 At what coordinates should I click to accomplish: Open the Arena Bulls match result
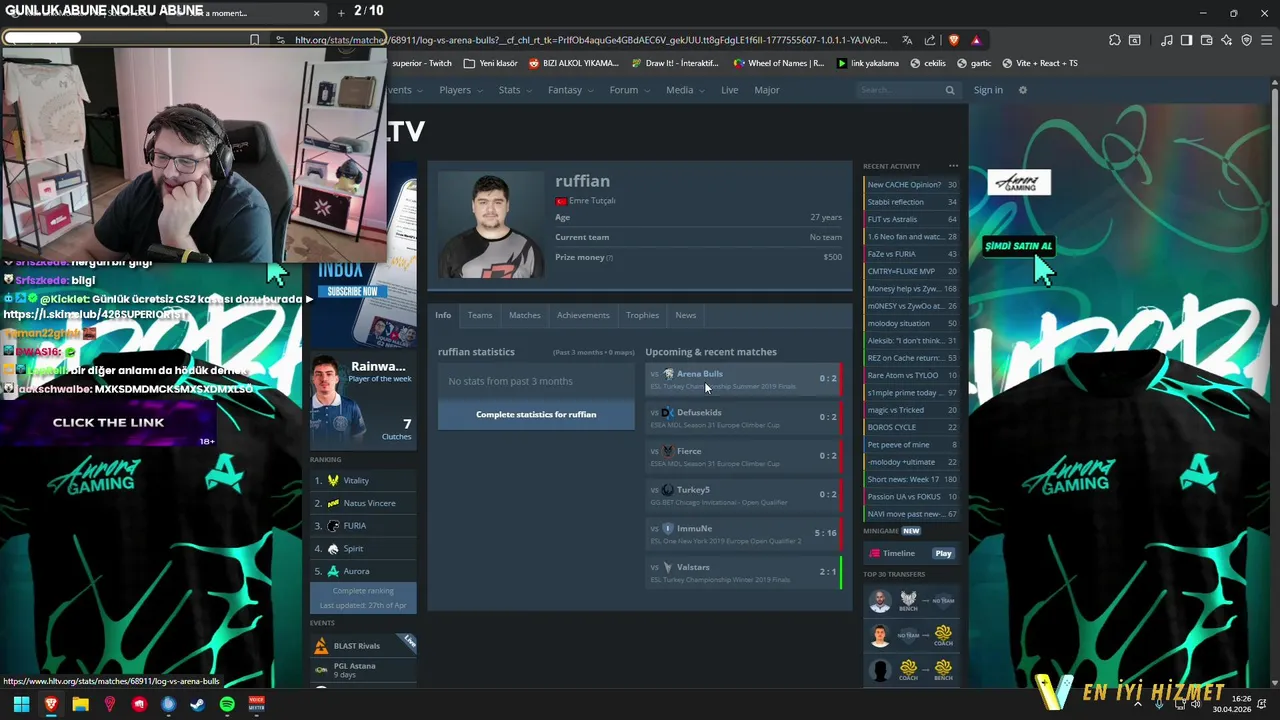(744, 379)
